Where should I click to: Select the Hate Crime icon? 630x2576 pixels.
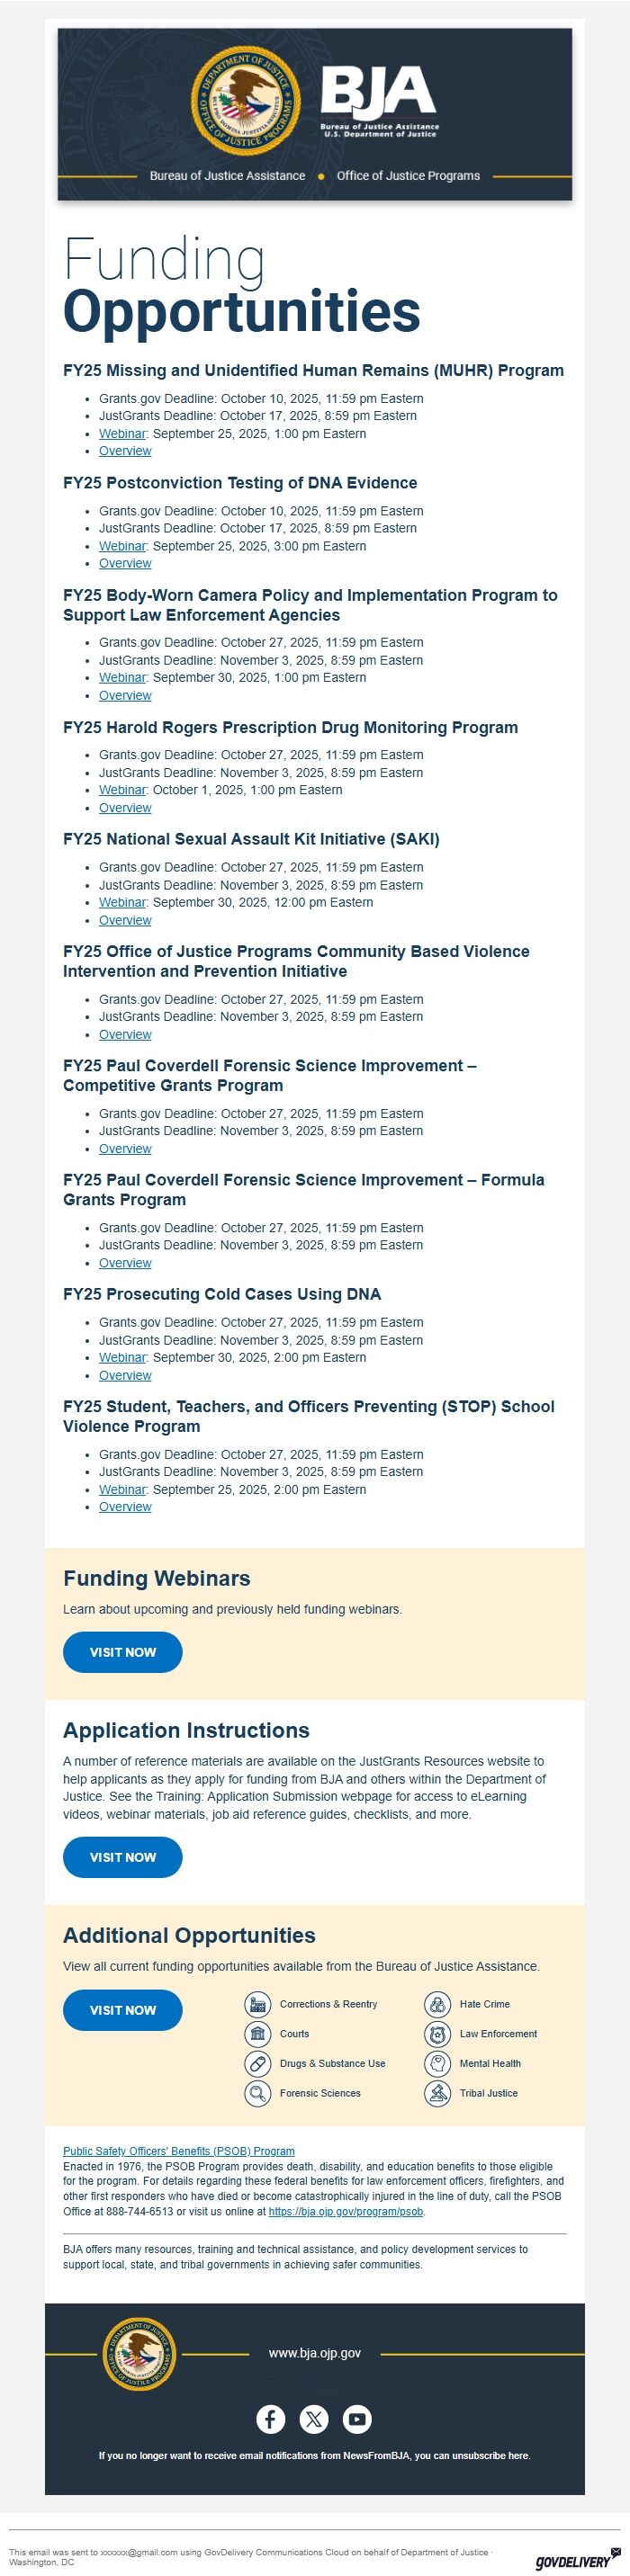[437, 2003]
